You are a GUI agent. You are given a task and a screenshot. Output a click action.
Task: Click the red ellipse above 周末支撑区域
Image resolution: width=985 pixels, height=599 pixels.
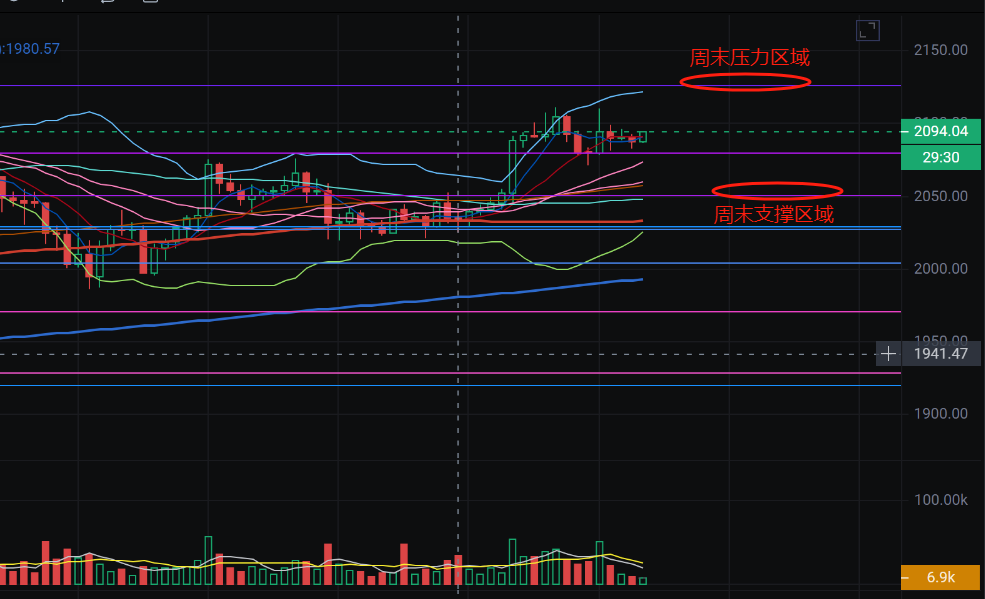coord(777,191)
